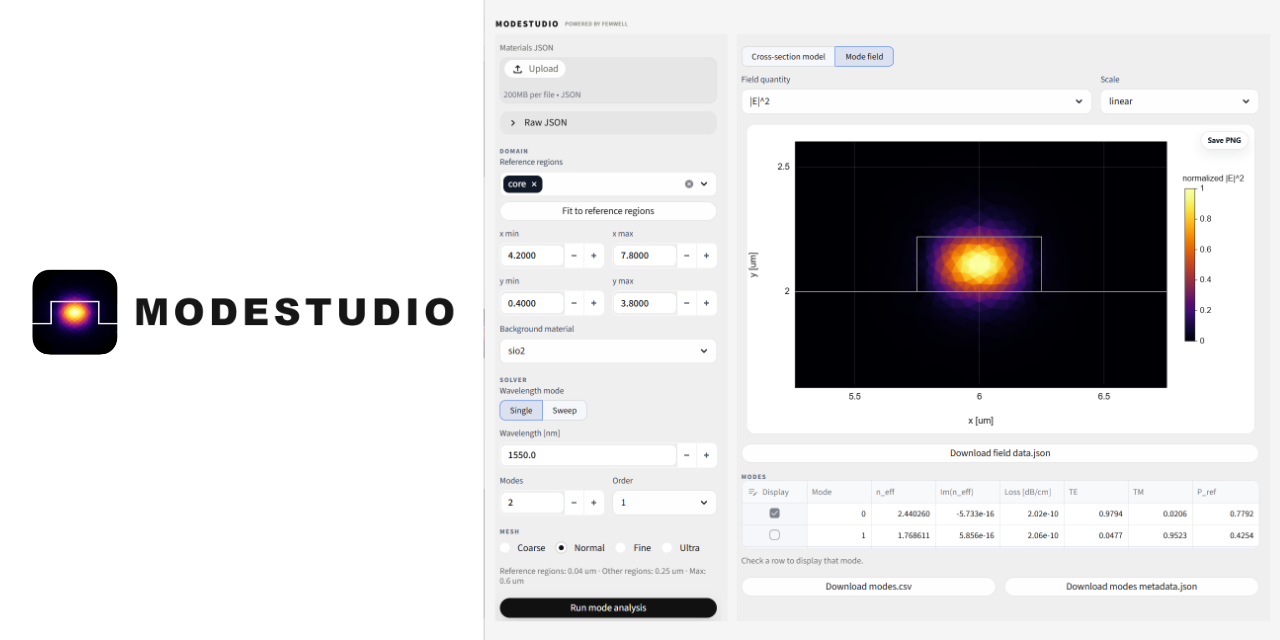
Task: Increase x min value with plus
Action: 594,256
